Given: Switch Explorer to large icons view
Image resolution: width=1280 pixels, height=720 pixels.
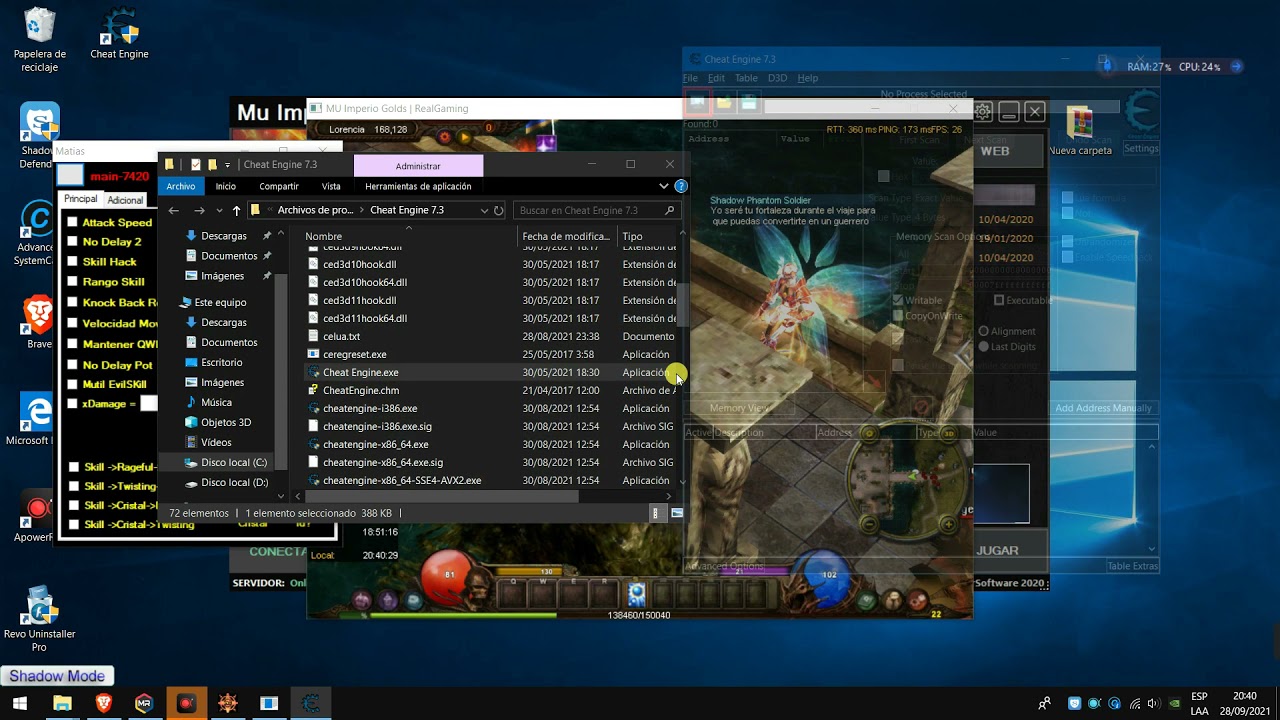Looking at the screenshot, I should pyautogui.click(x=677, y=513).
